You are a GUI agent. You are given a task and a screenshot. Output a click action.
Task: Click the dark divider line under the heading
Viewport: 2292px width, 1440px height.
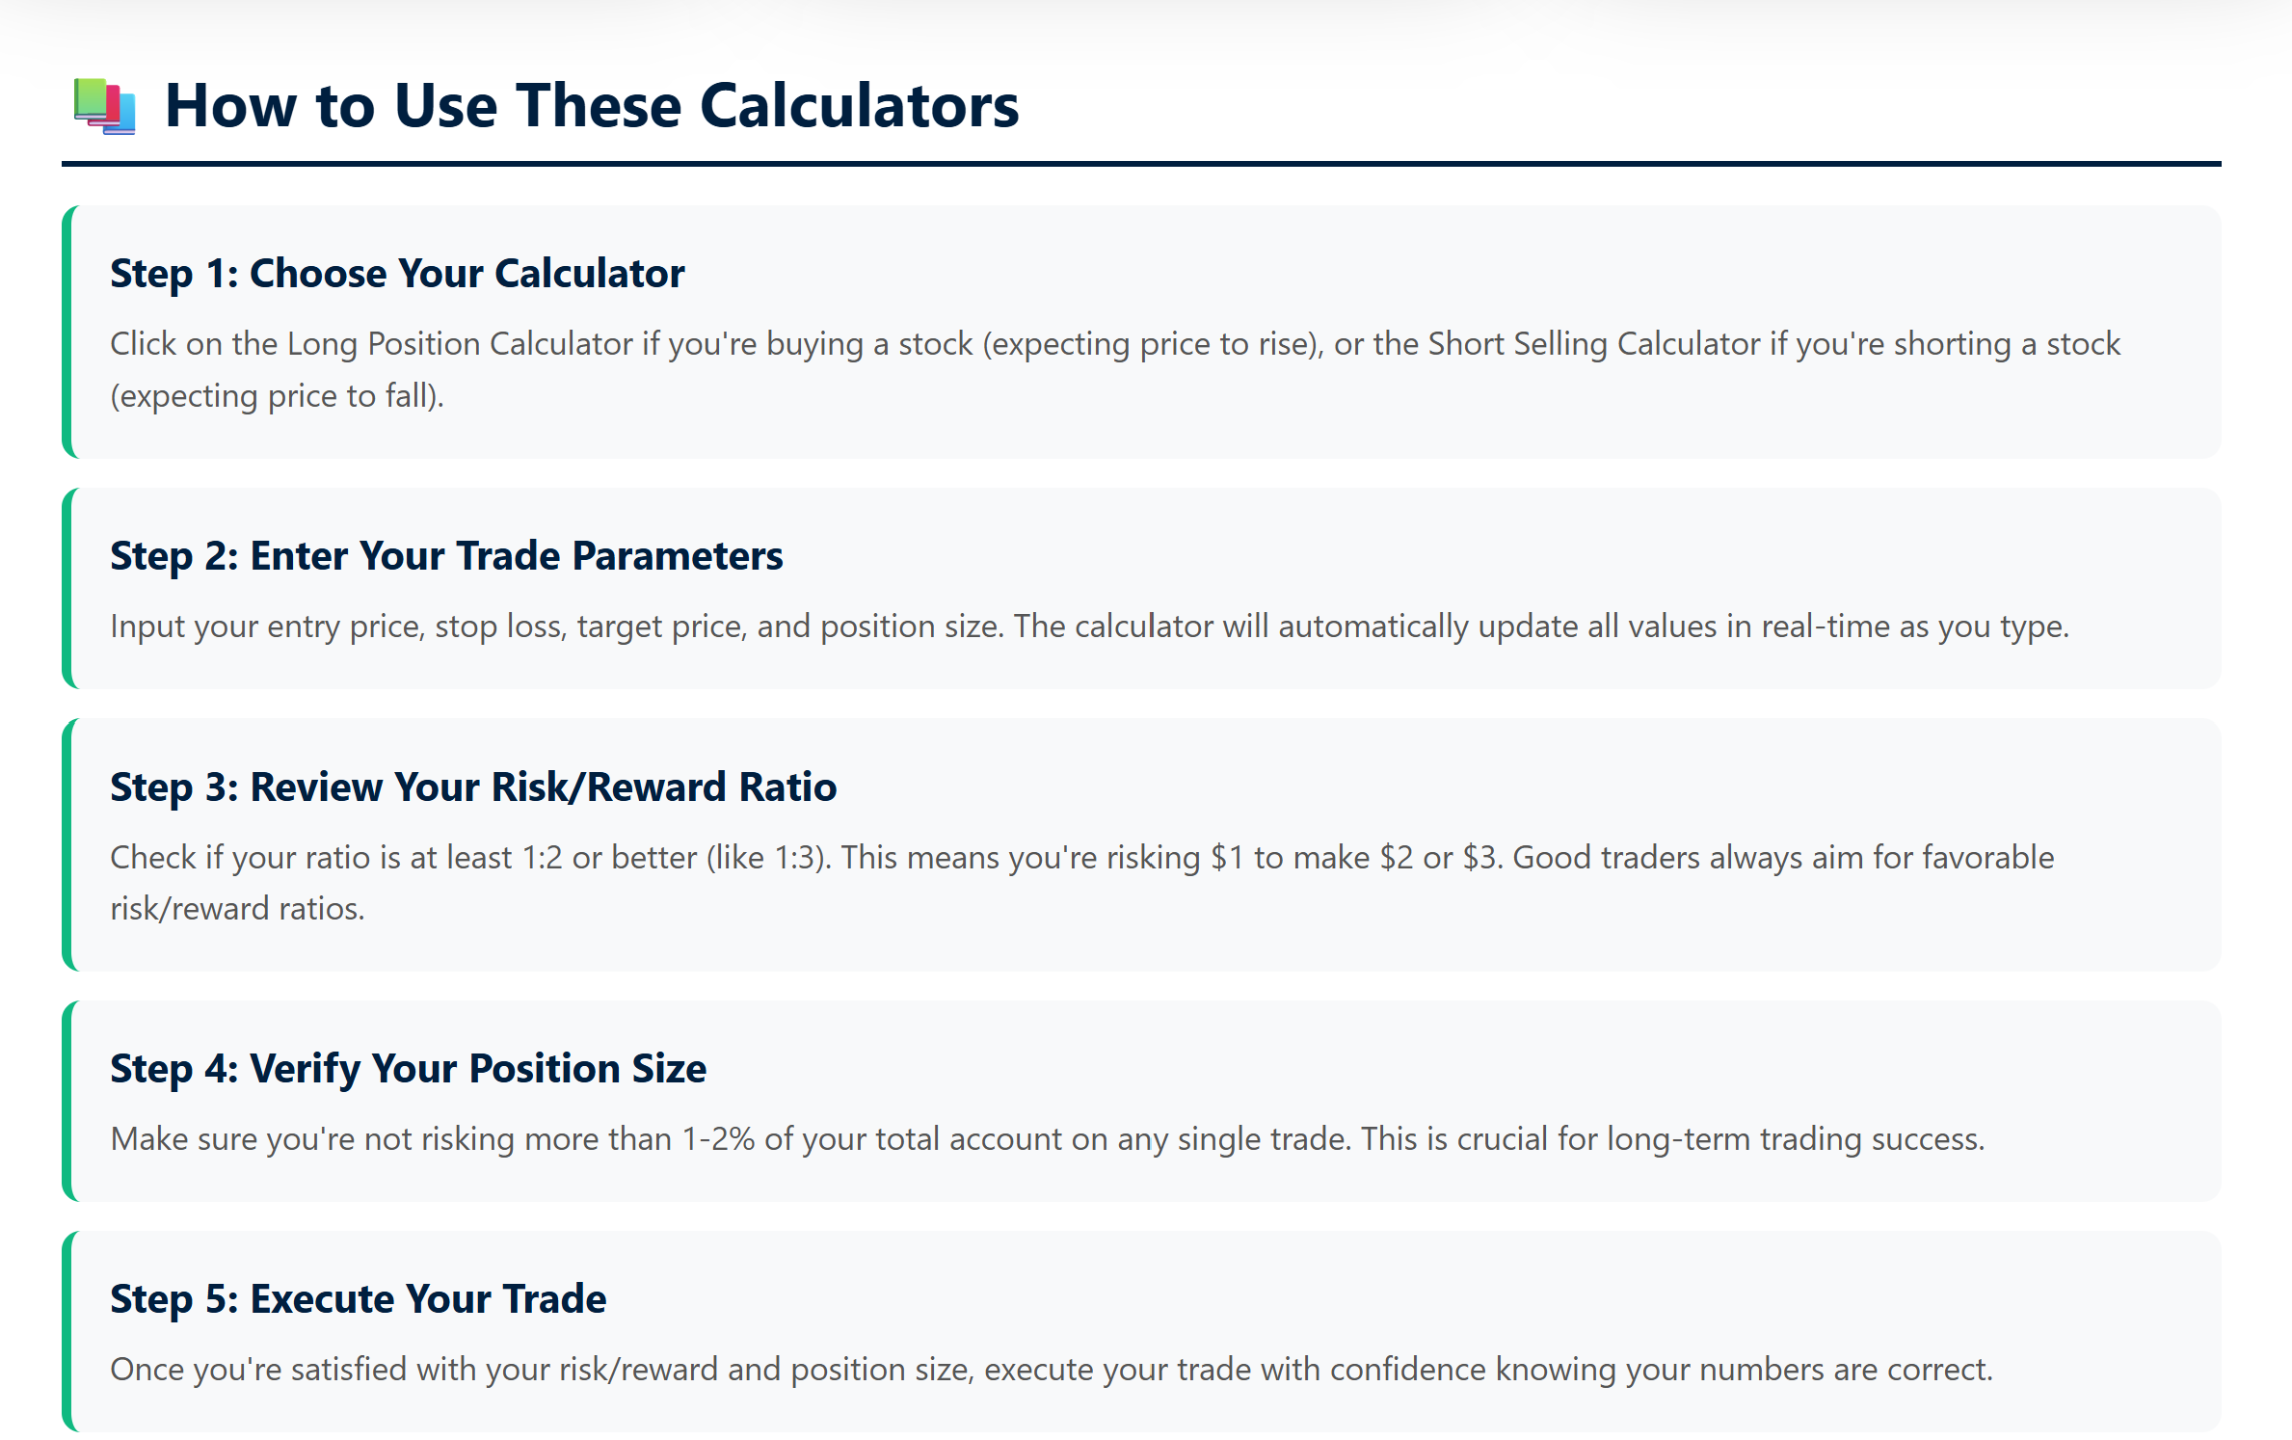tap(1141, 163)
